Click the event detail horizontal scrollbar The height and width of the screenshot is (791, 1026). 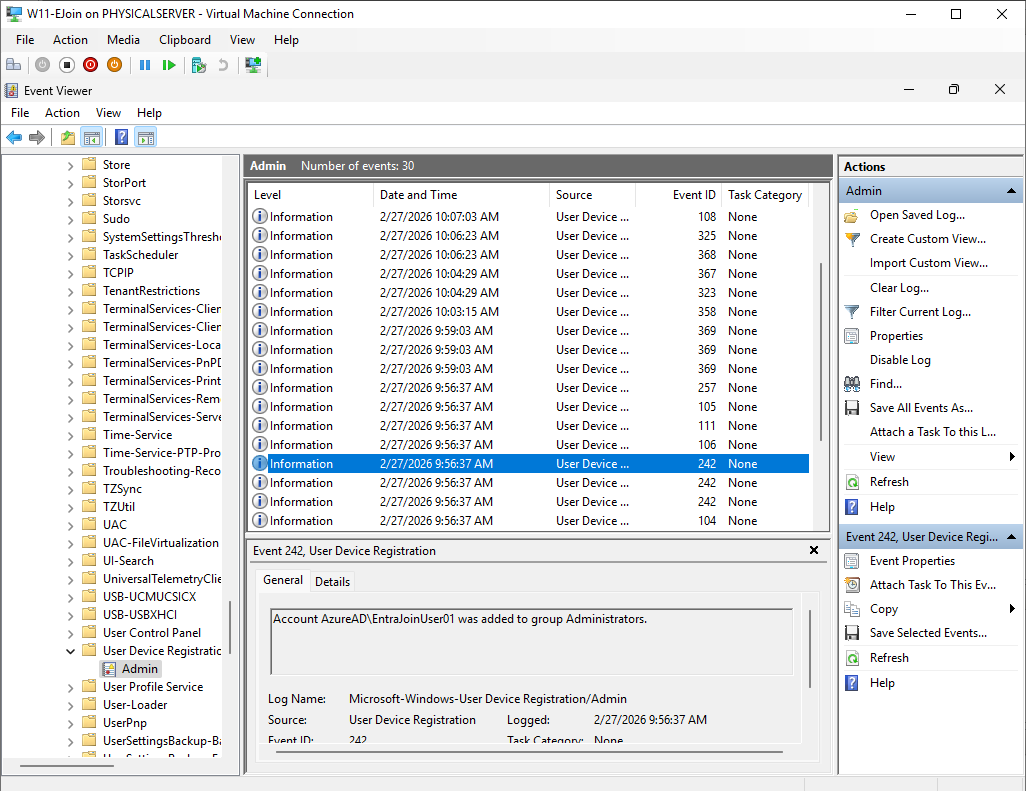pyautogui.click(x=529, y=752)
